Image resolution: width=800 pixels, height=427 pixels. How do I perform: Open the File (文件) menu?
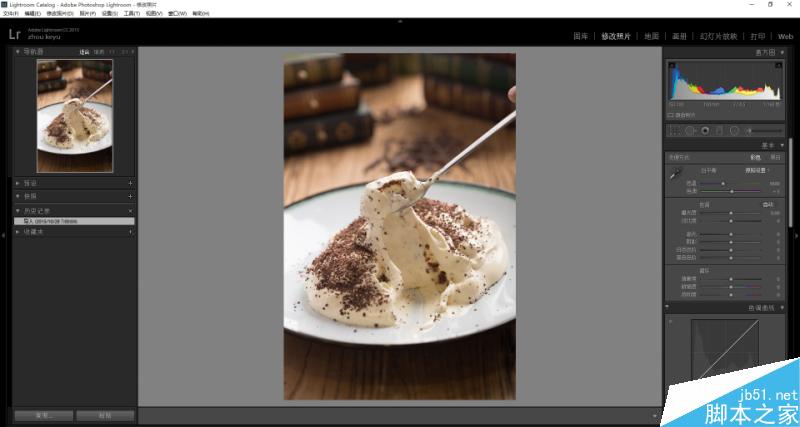[11, 14]
